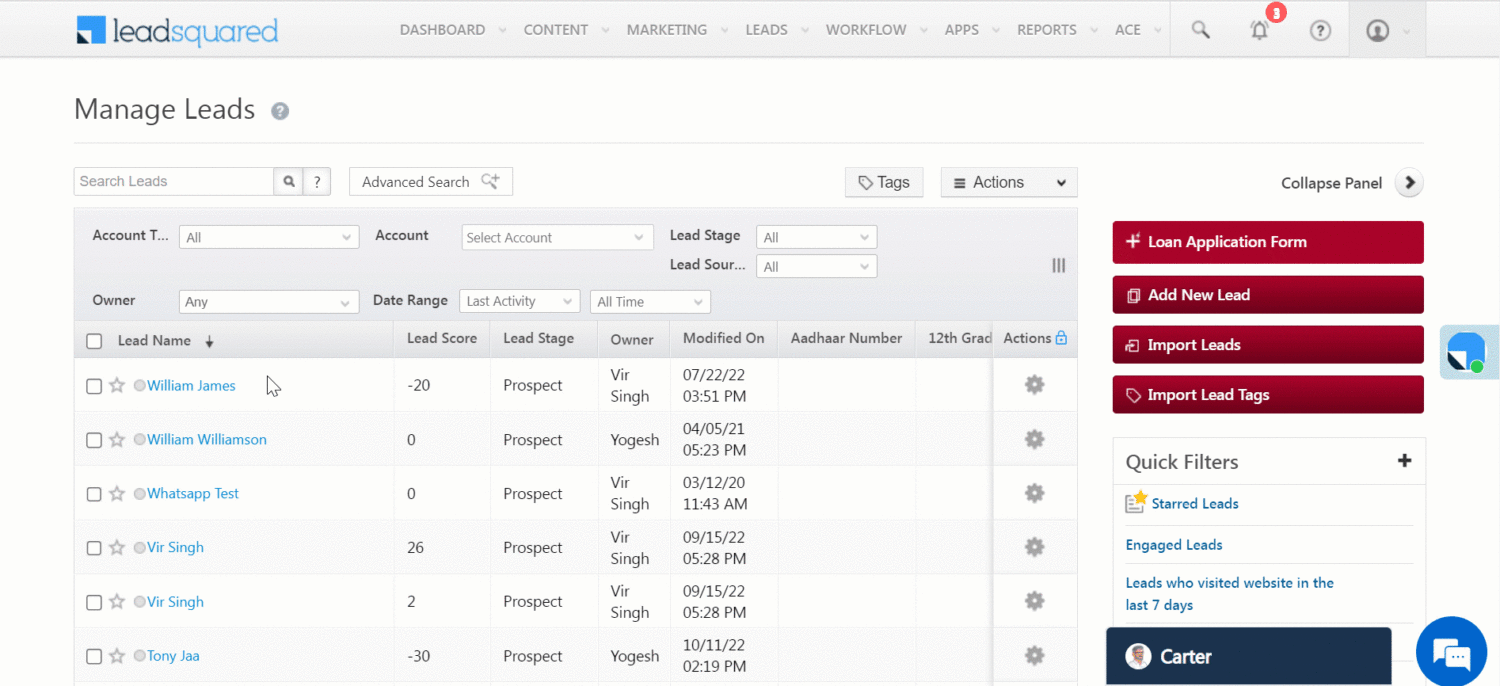Open the gear actions icon for William James
This screenshot has height=686, width=1500.
tap(1034, 384)
